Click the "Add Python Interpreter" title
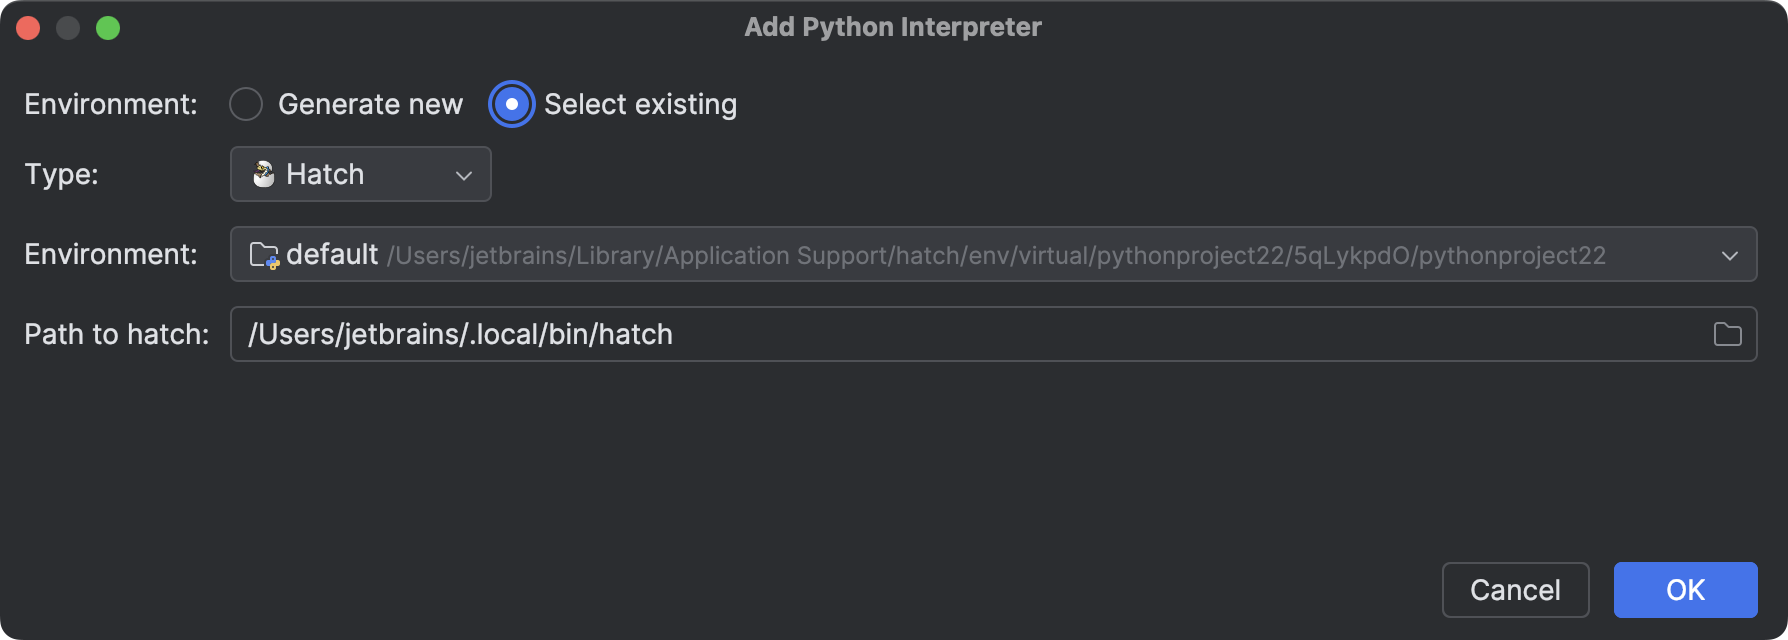 pyautogui.click(x=893, y=27)
